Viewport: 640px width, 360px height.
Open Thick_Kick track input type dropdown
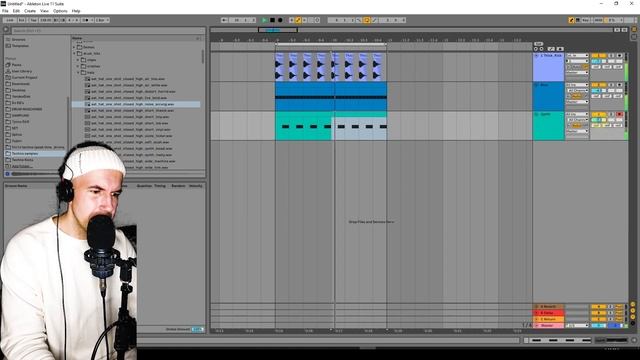(577, 56)
